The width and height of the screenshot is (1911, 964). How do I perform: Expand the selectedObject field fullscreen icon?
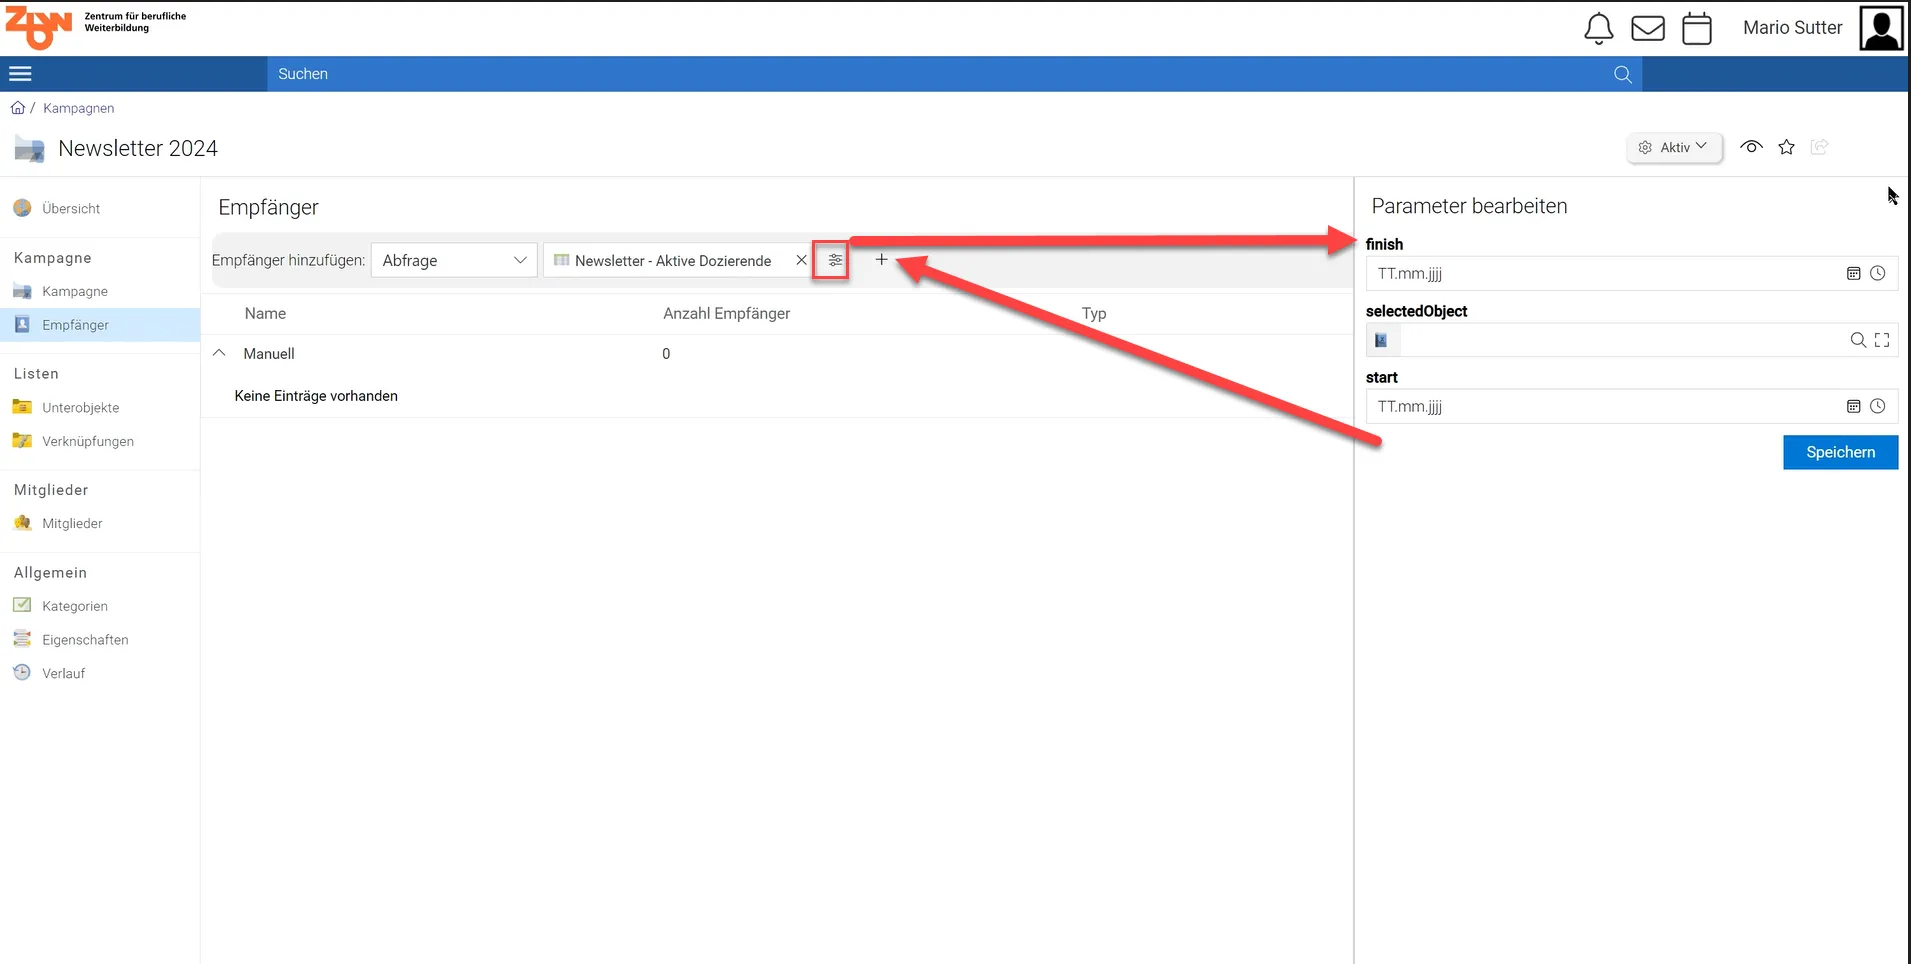coord(1882,340)
